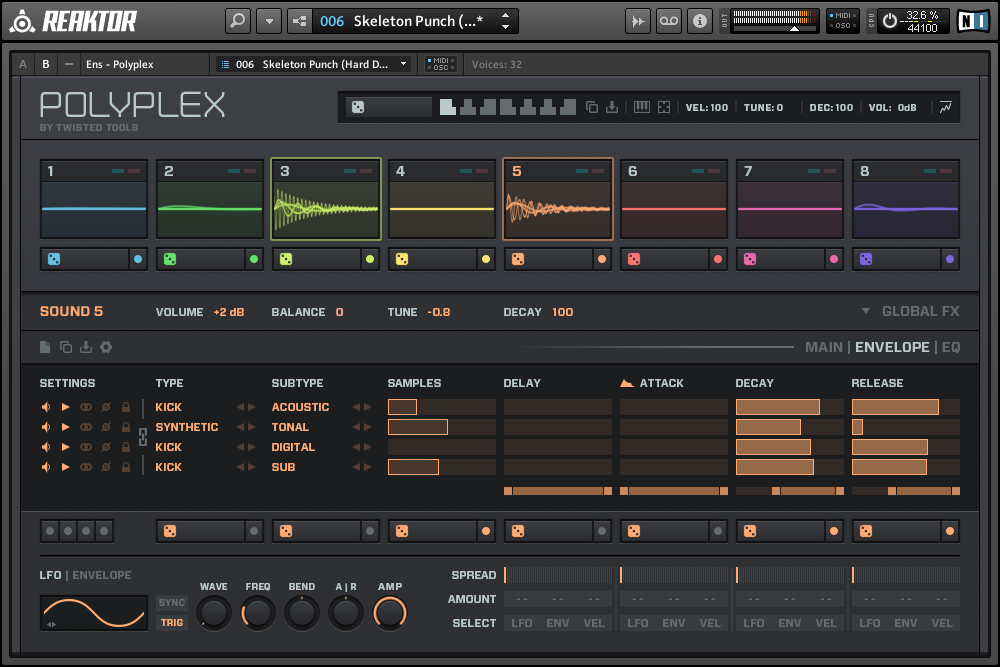
Task: Enable the LFO SYNC button
Action: click(x=172, y=603)
